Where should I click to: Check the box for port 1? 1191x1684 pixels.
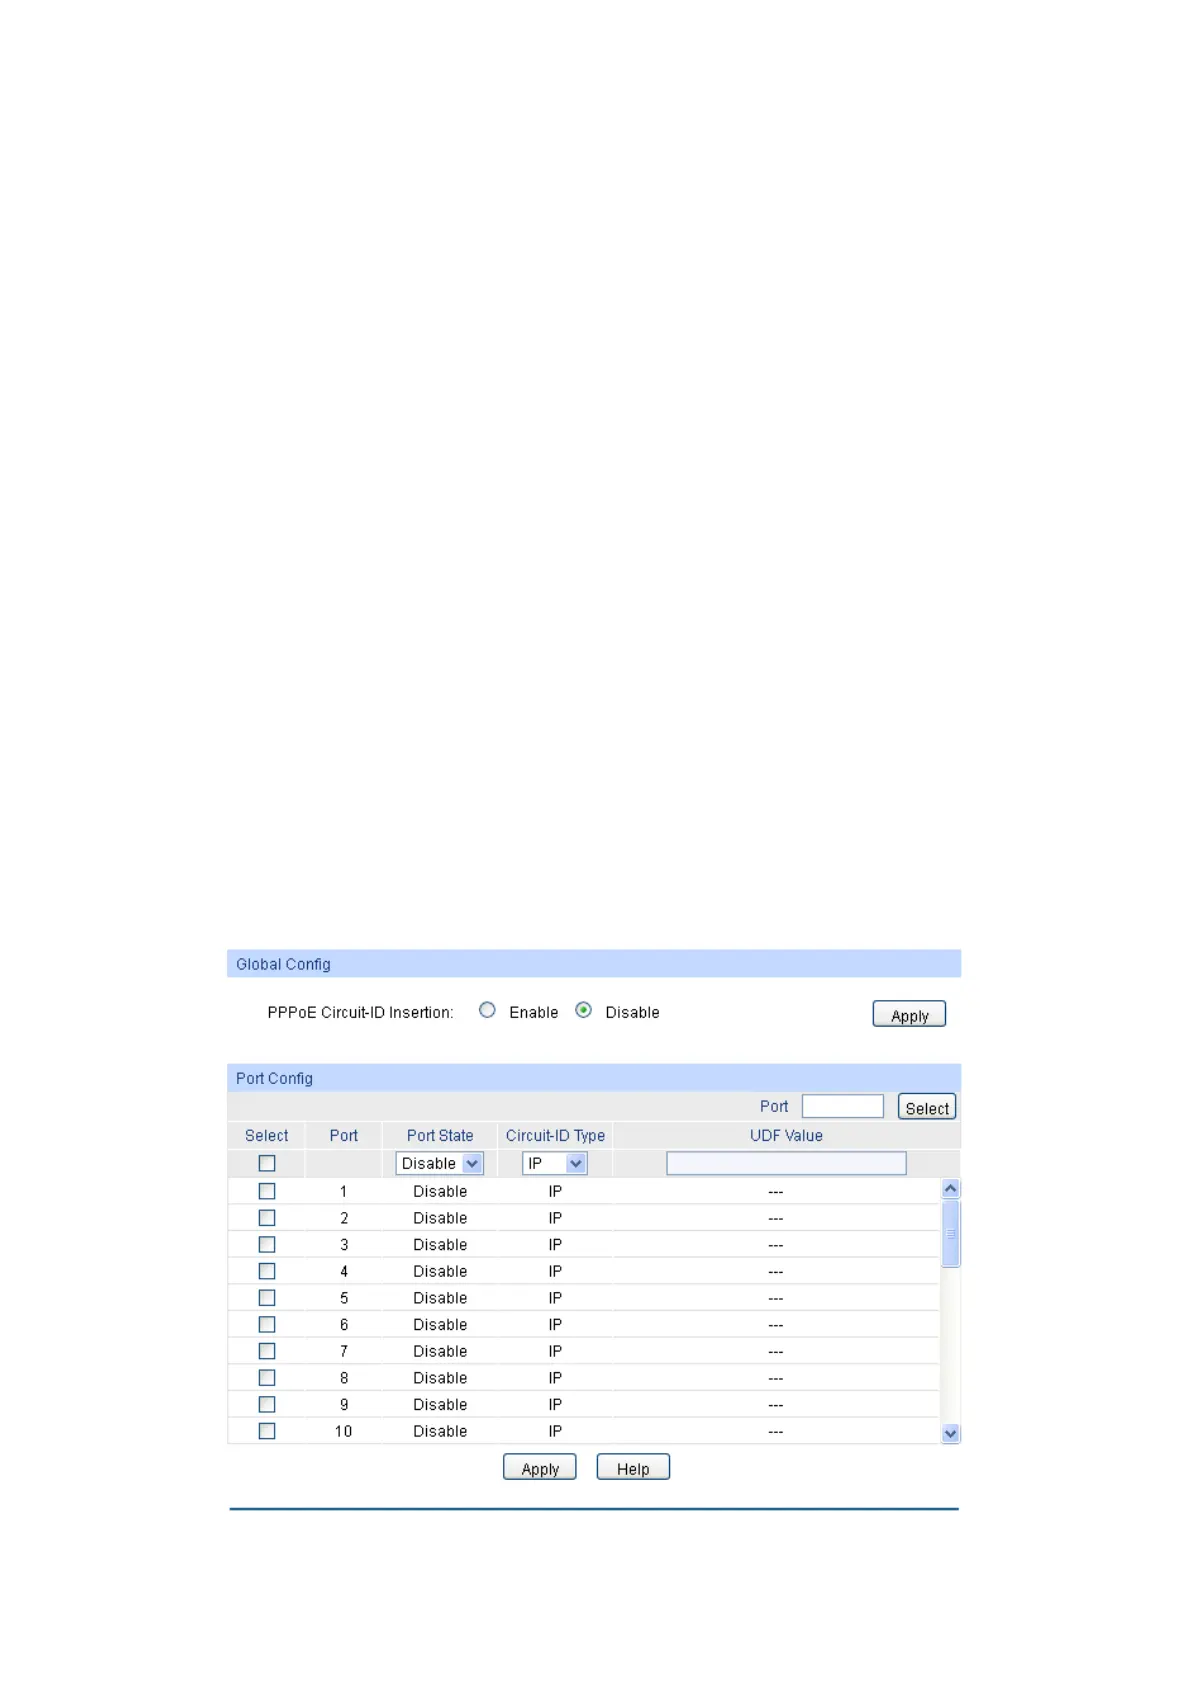point(267,1192)
